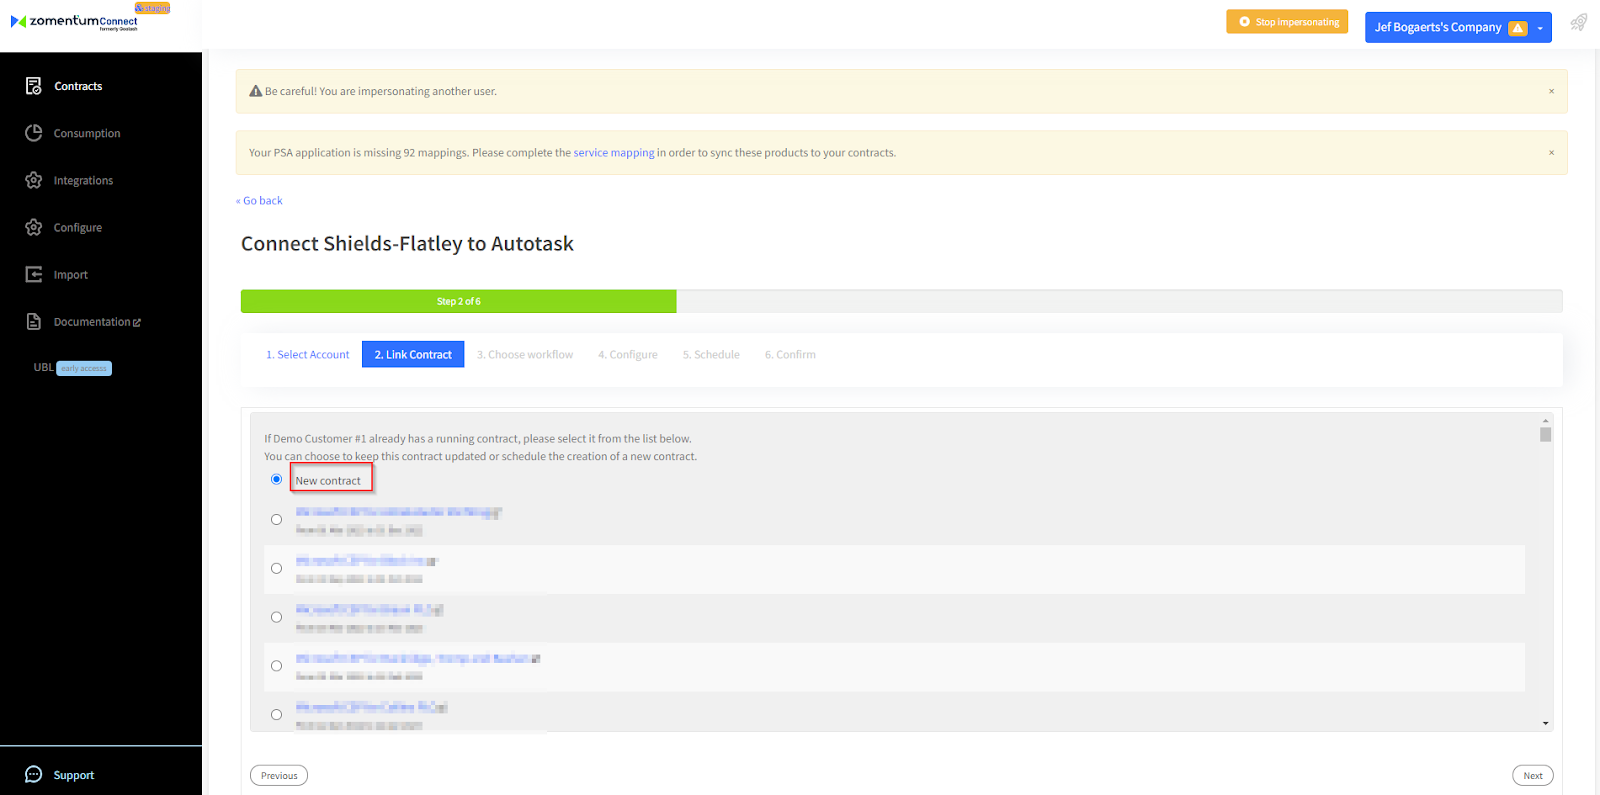The height and width of the screenshot is (795, 1600).
Task: Select the fourth blurred contract radio button
Action: tap(276, 665)
